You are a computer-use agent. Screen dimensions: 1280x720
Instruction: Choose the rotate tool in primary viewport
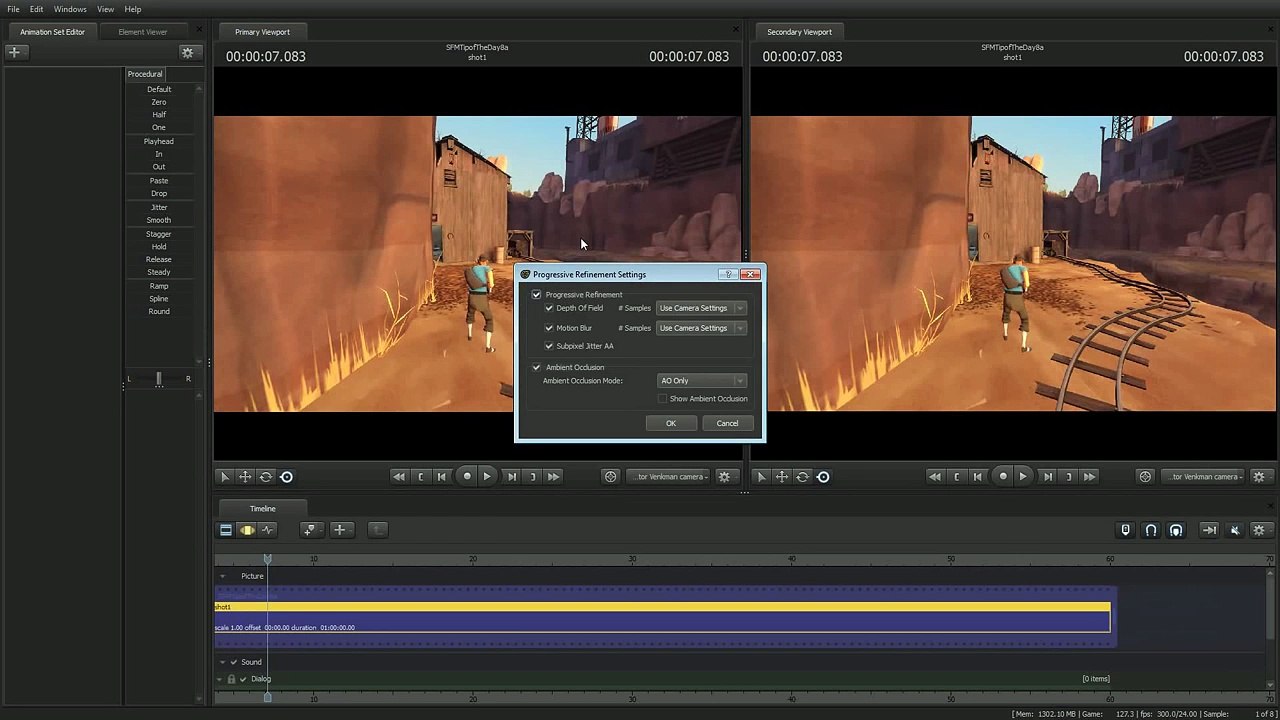click(x=266, y=477)
